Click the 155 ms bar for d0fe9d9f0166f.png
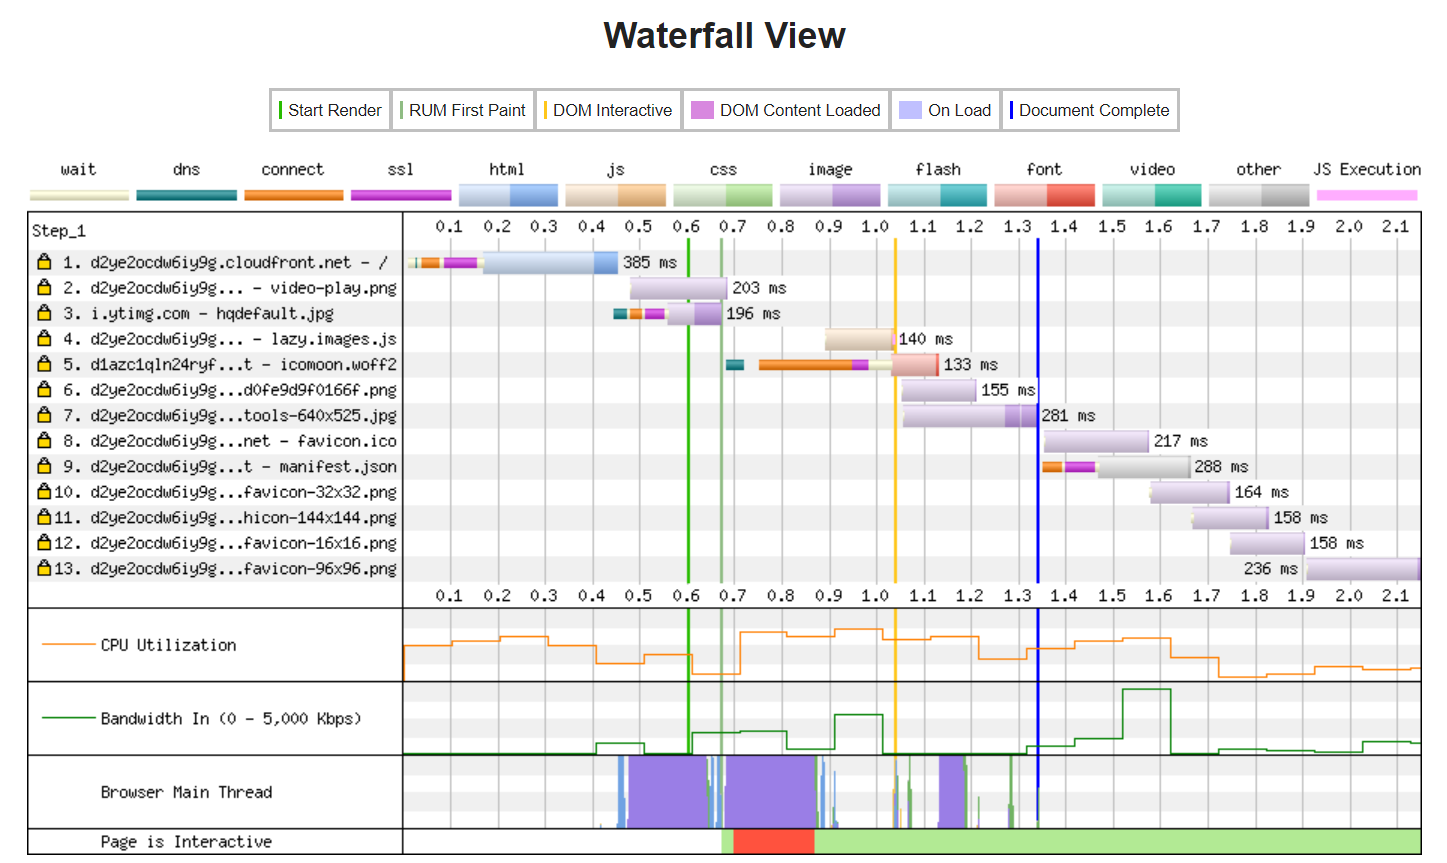 [939, 390]
